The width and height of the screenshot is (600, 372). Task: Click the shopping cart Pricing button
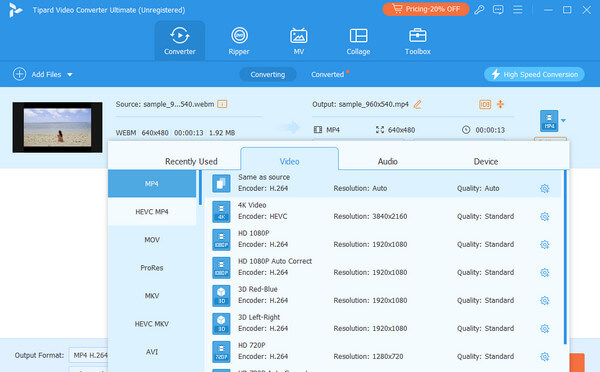426,9
